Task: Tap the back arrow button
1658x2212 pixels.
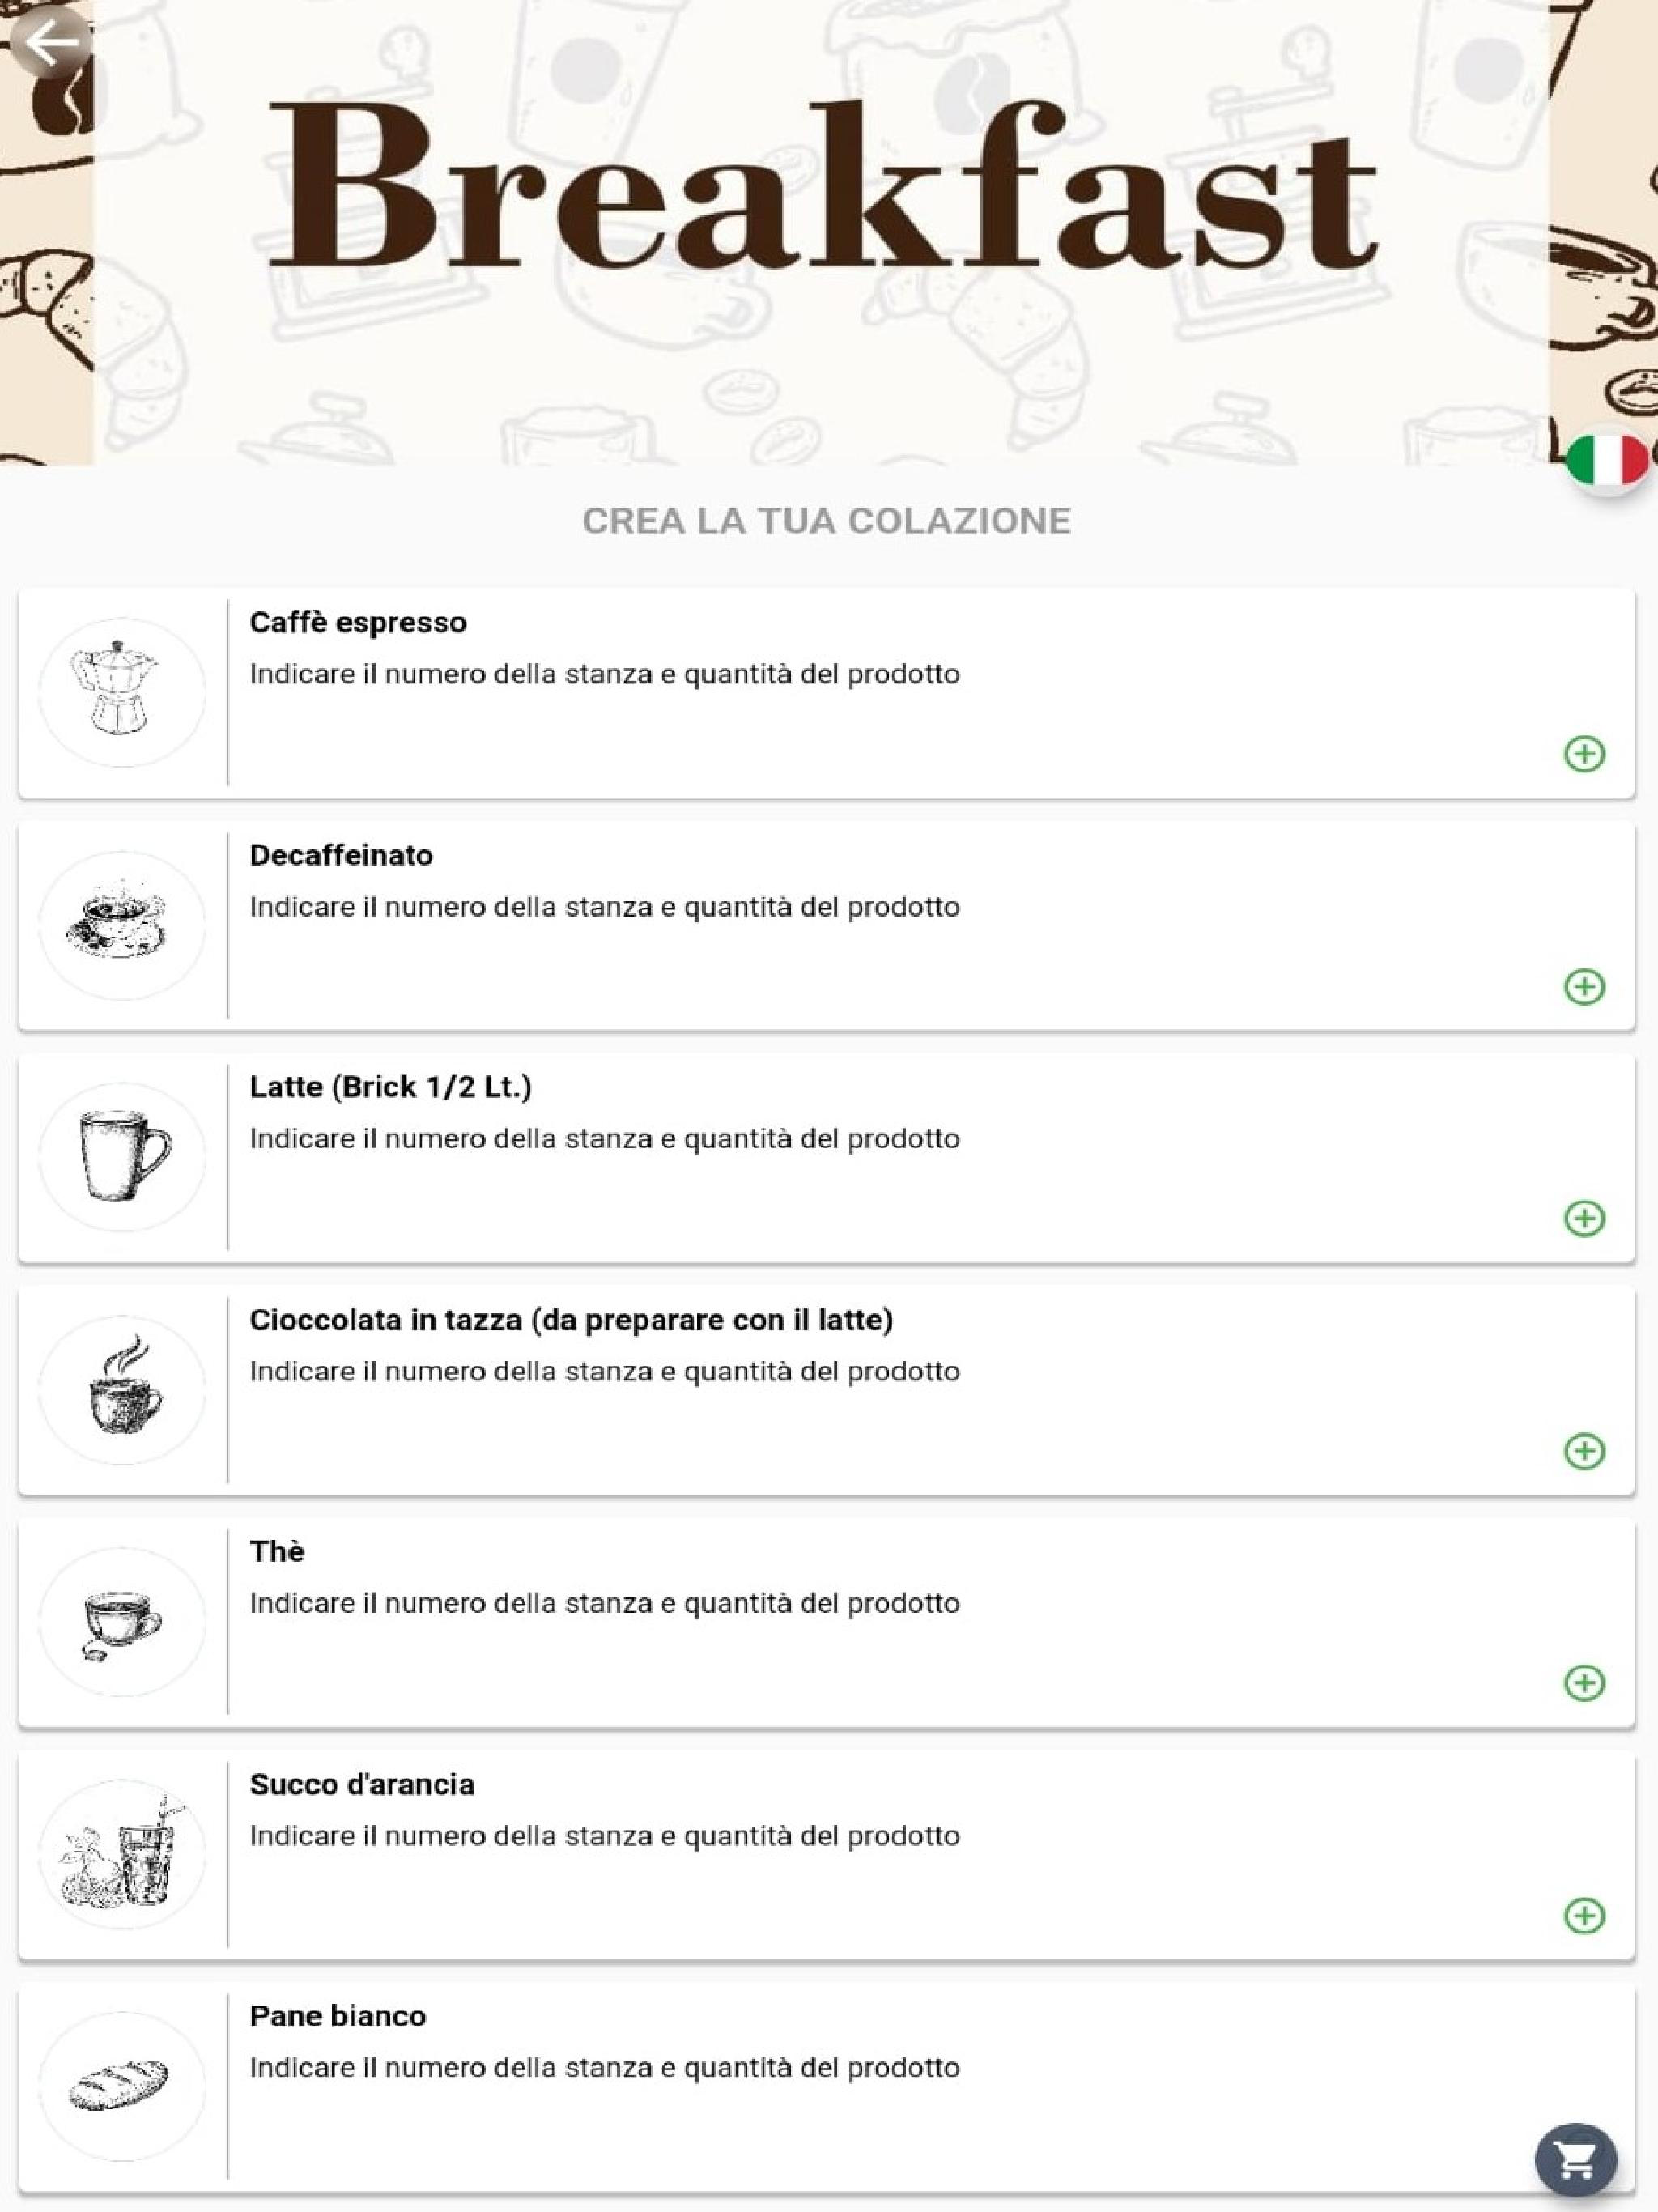Action: point(51,42)
